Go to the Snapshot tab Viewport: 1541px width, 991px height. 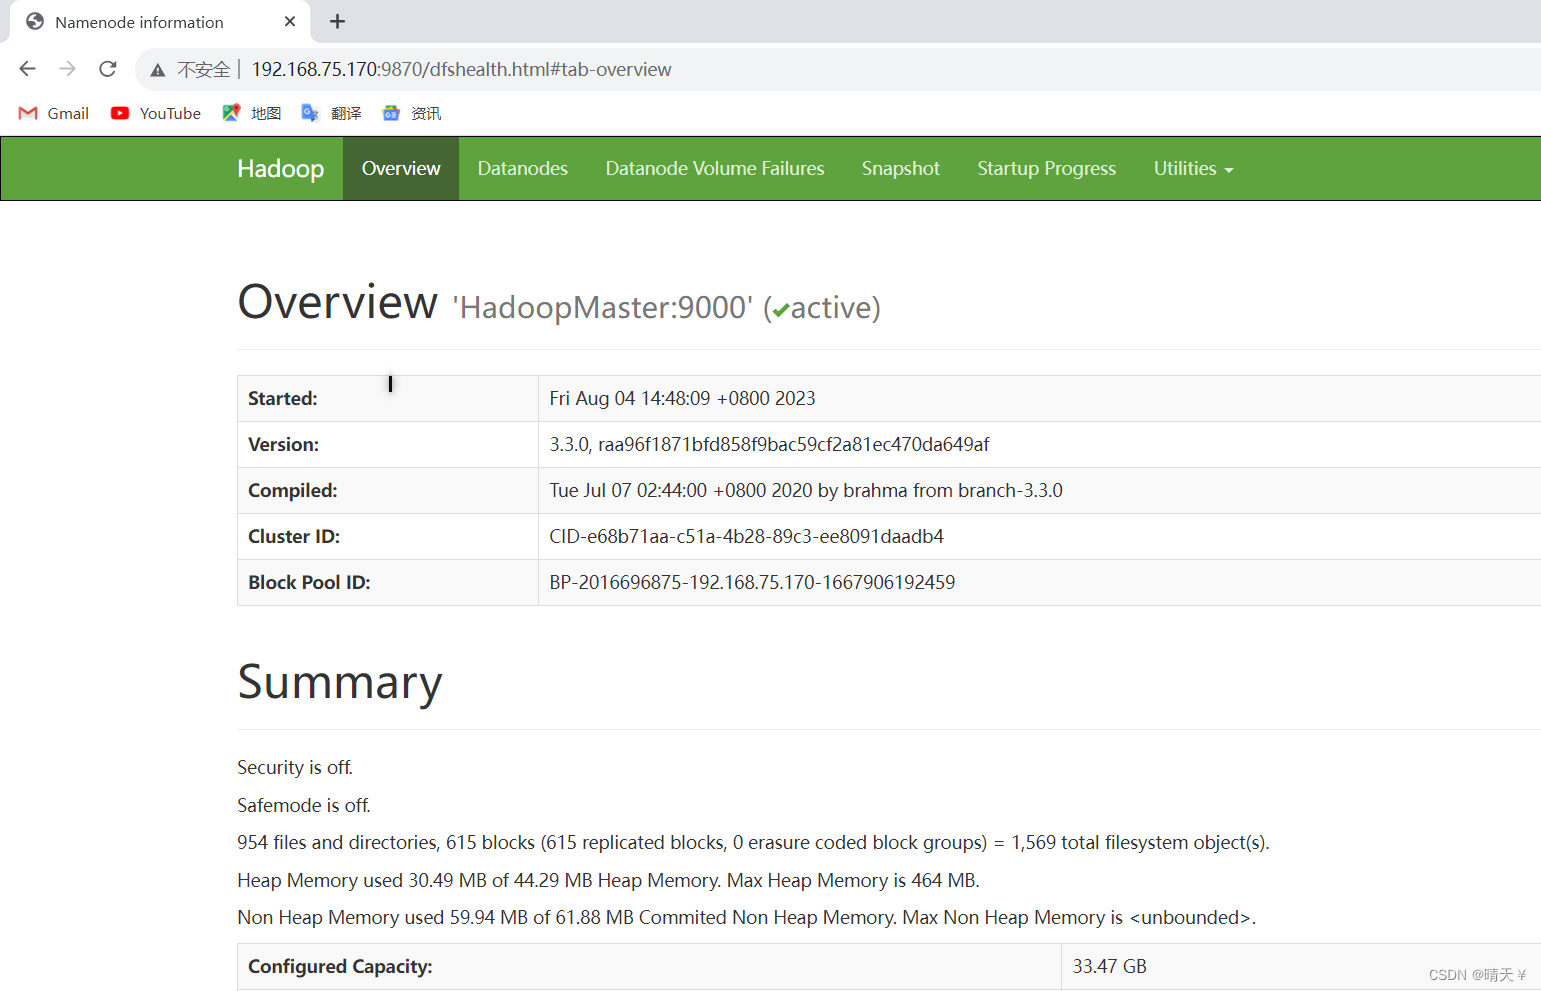(x=901, y=169)
